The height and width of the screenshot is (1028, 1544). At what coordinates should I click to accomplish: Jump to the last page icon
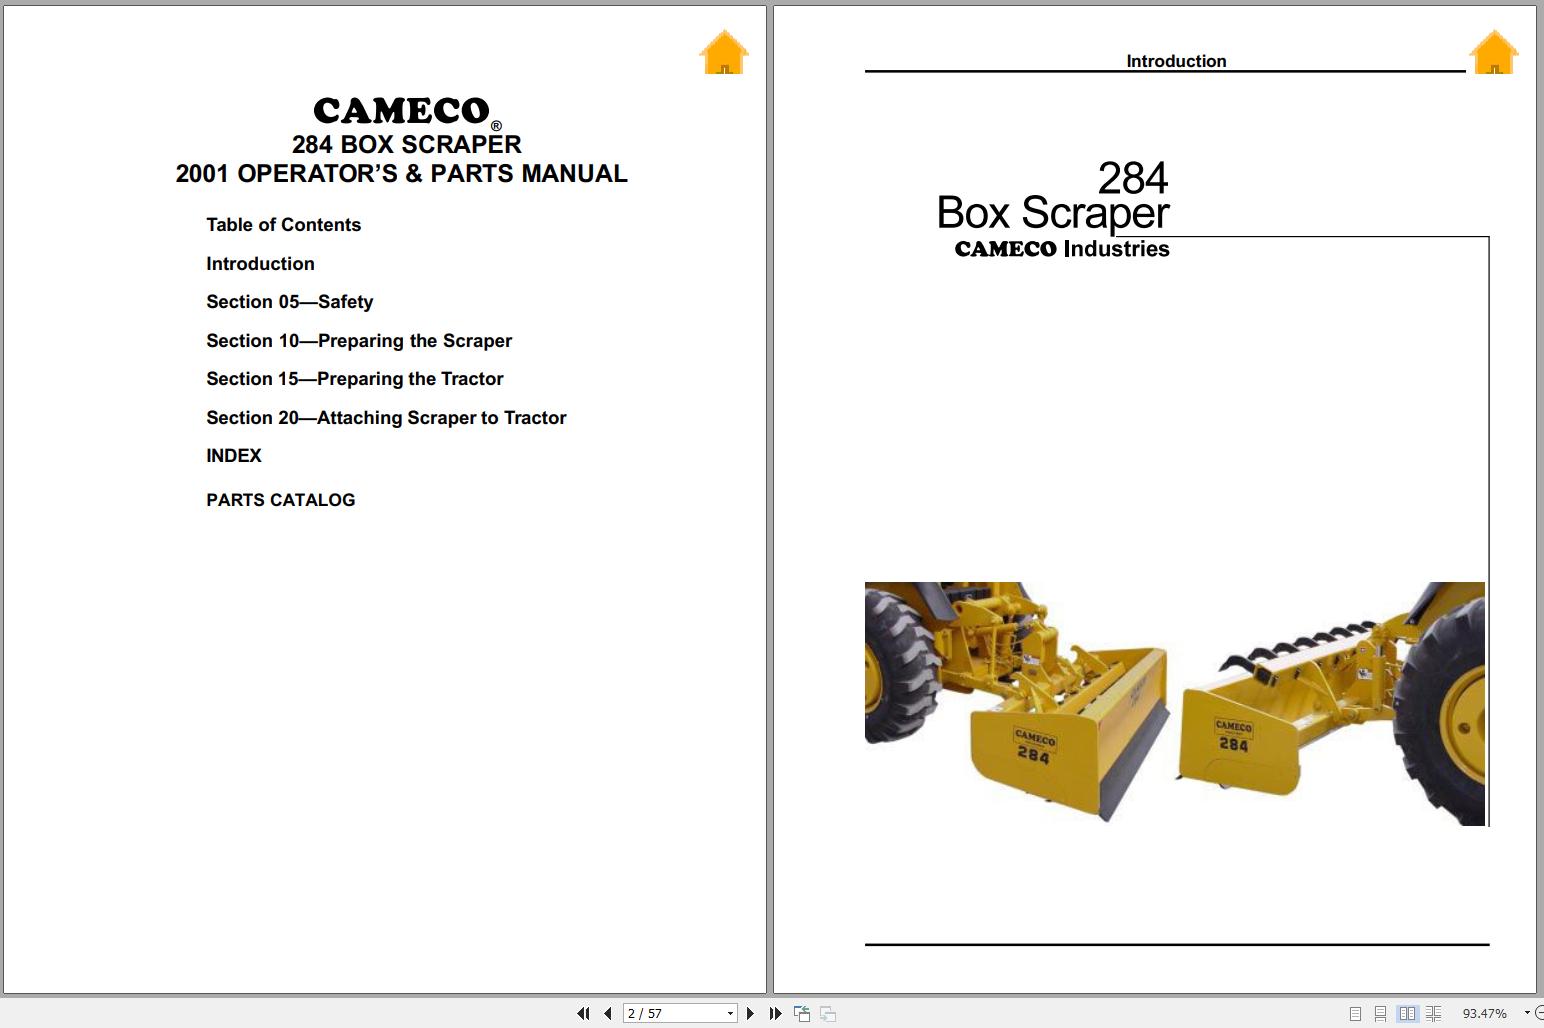click(776, 1013)
